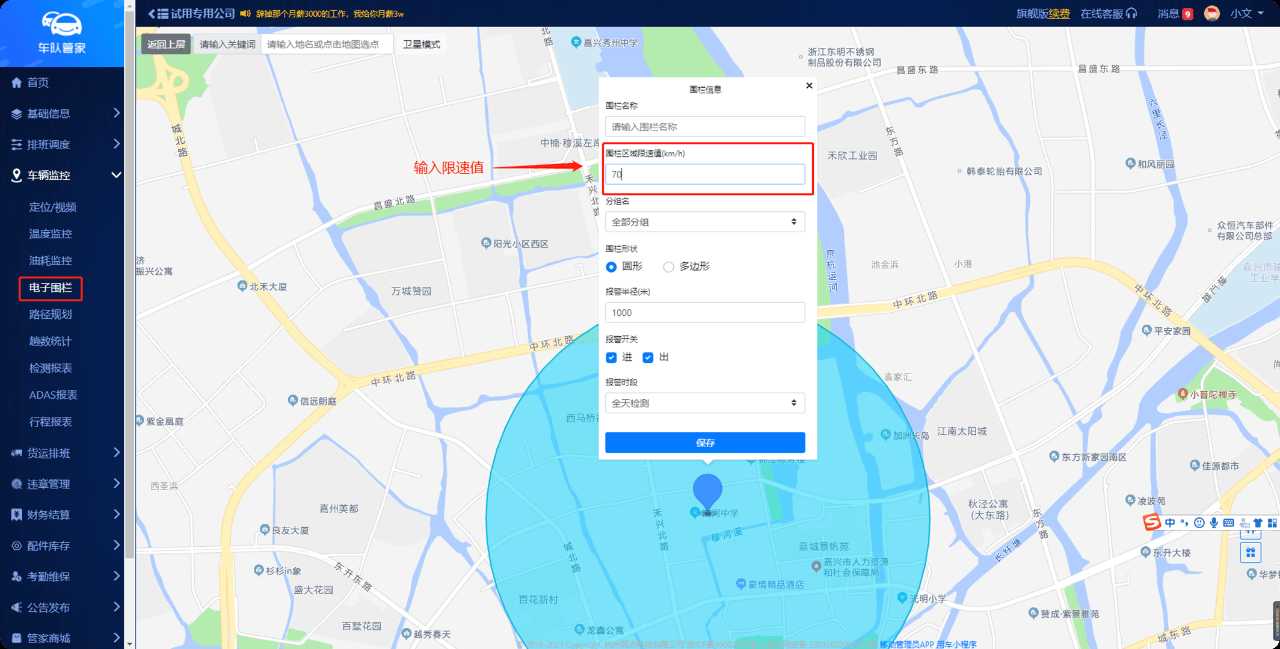1280x649 pixels.
Task: Select the 多边形 fence shape radio
Action: pos(669,267)
